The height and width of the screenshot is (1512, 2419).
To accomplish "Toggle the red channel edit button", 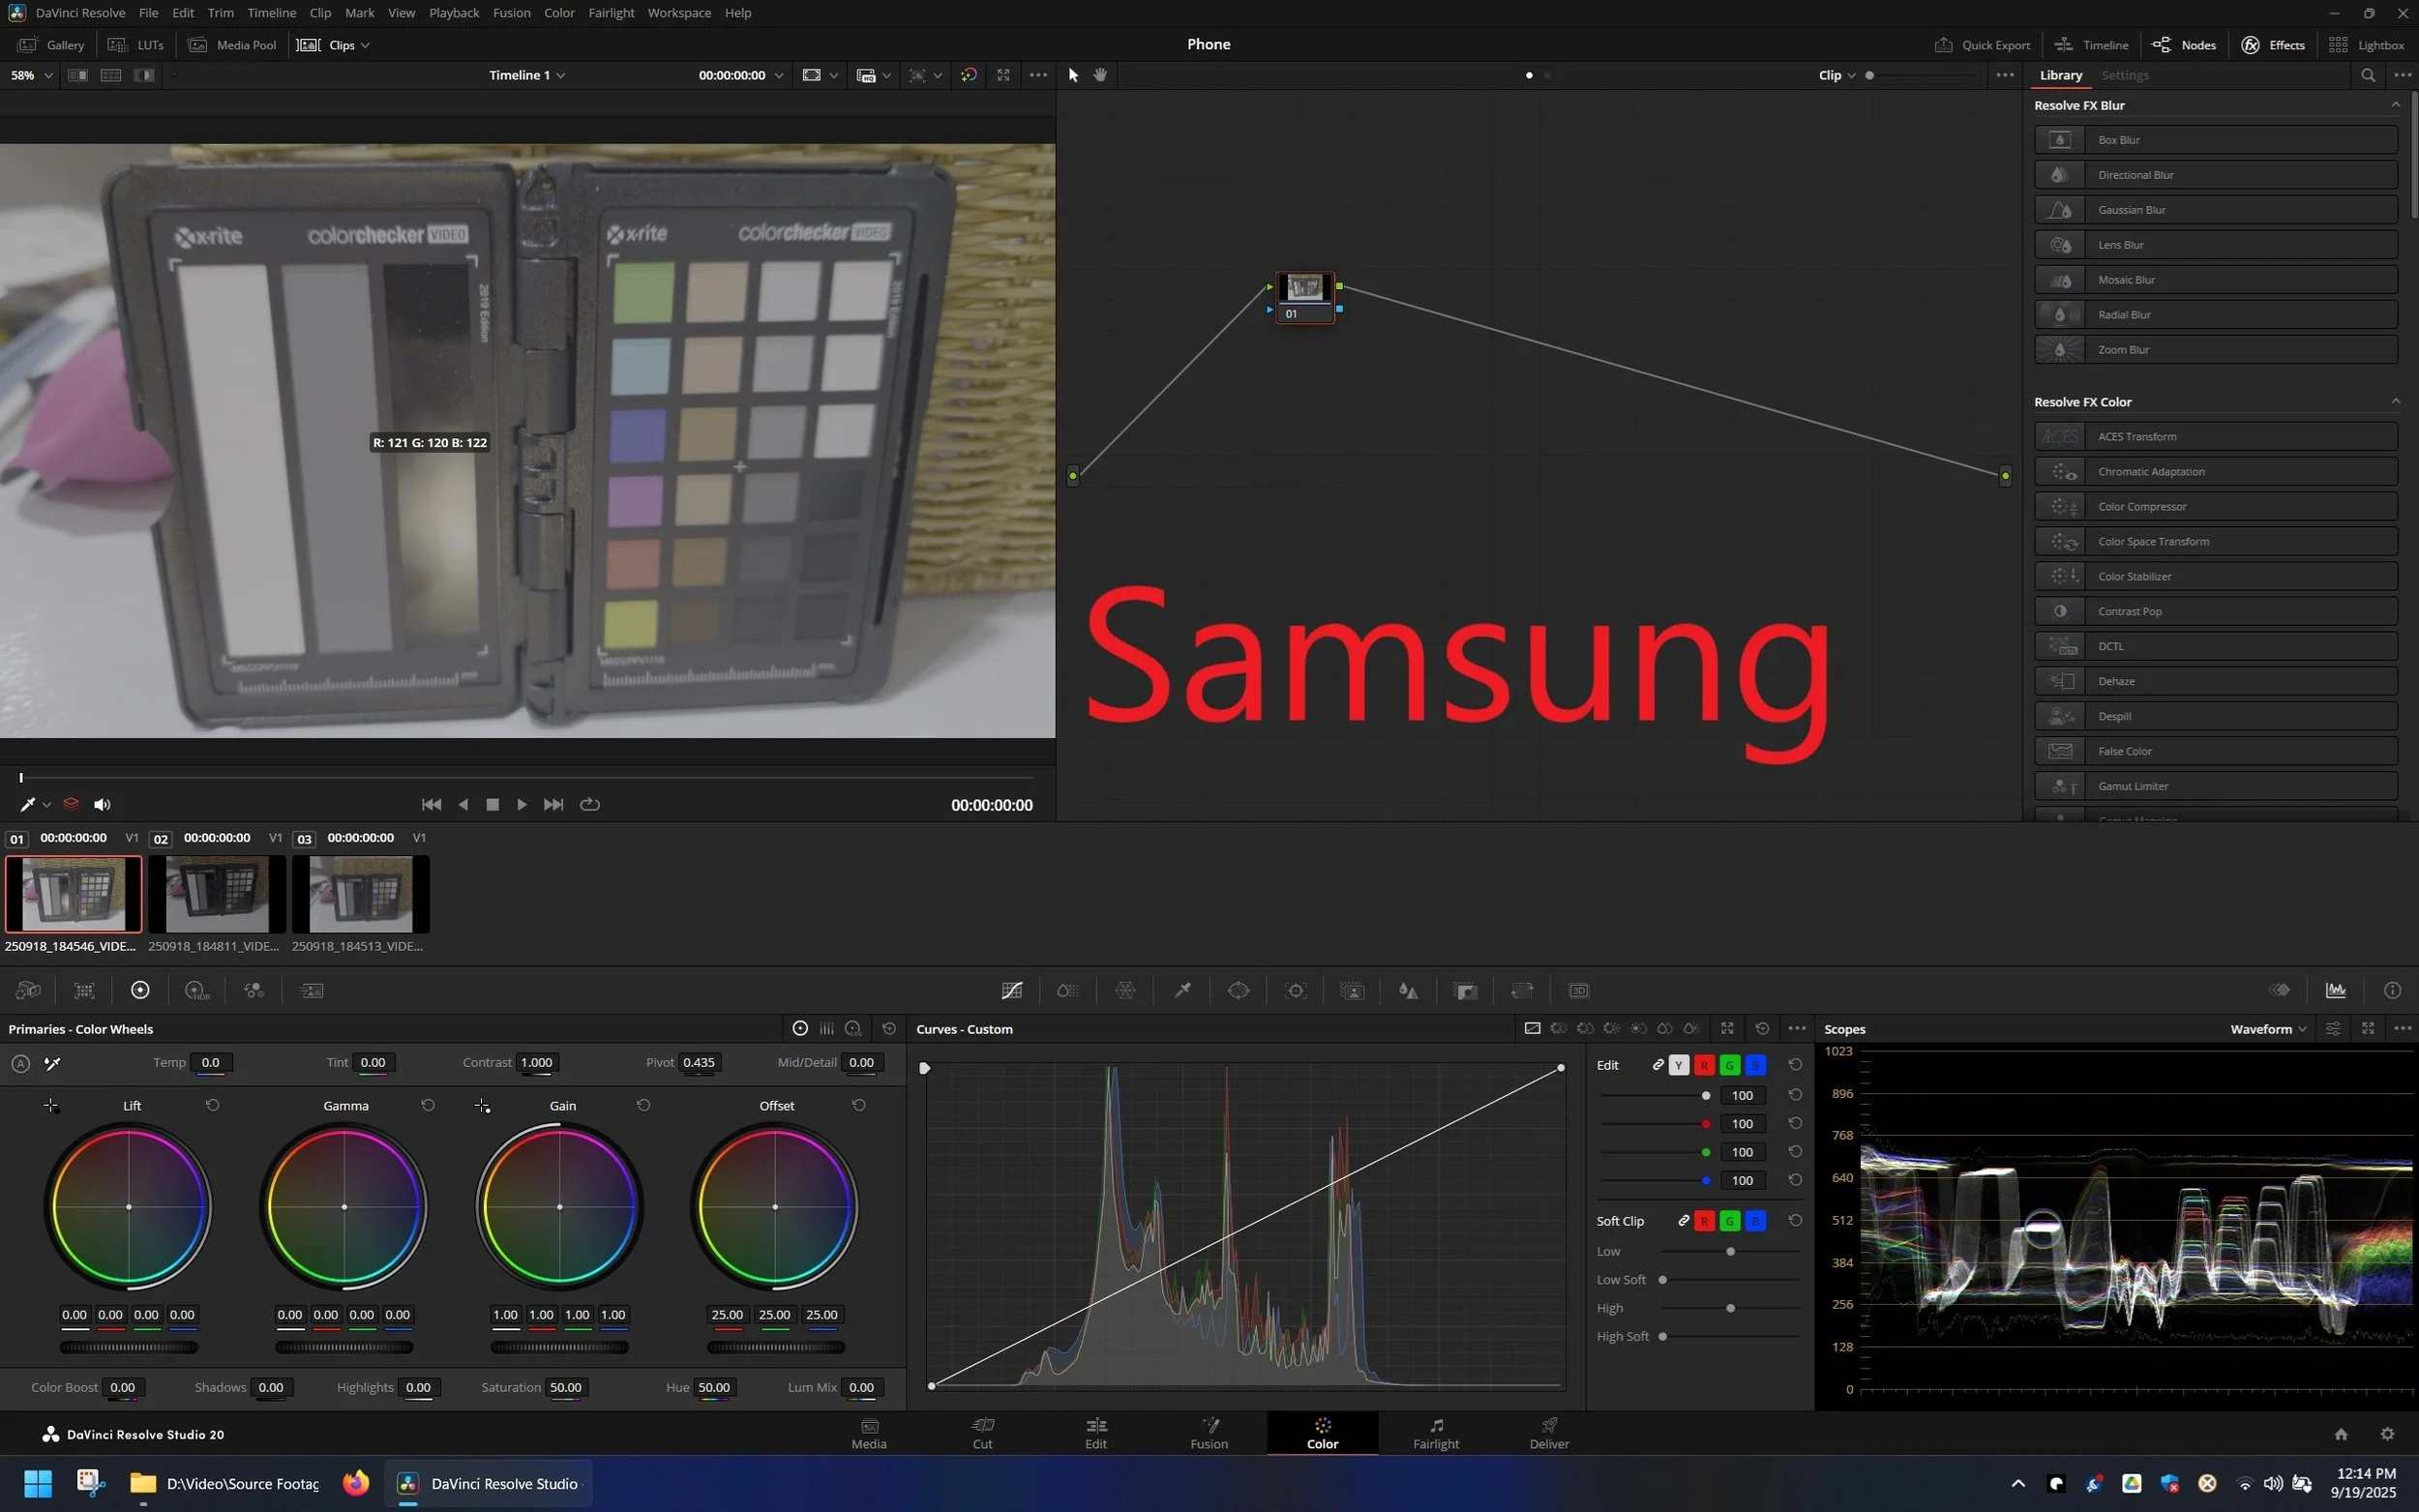I will (1704, 1065).
